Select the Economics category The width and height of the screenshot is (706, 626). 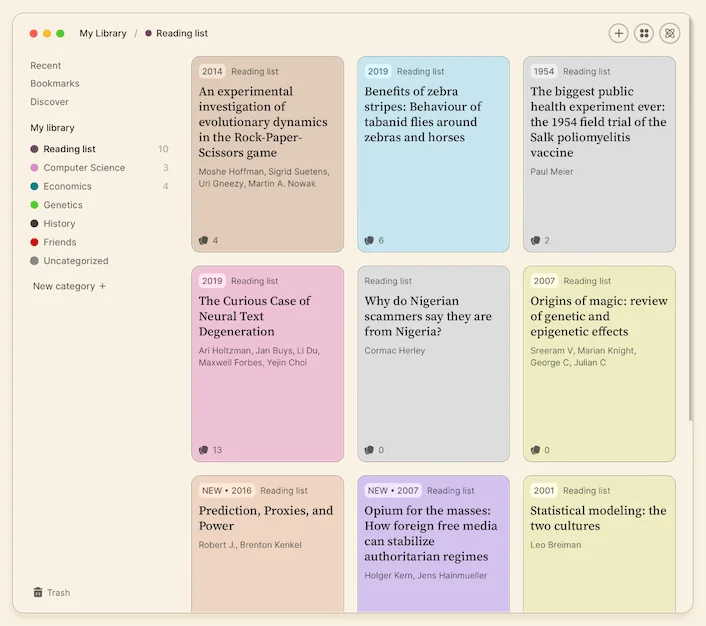(x=67, y=186)
